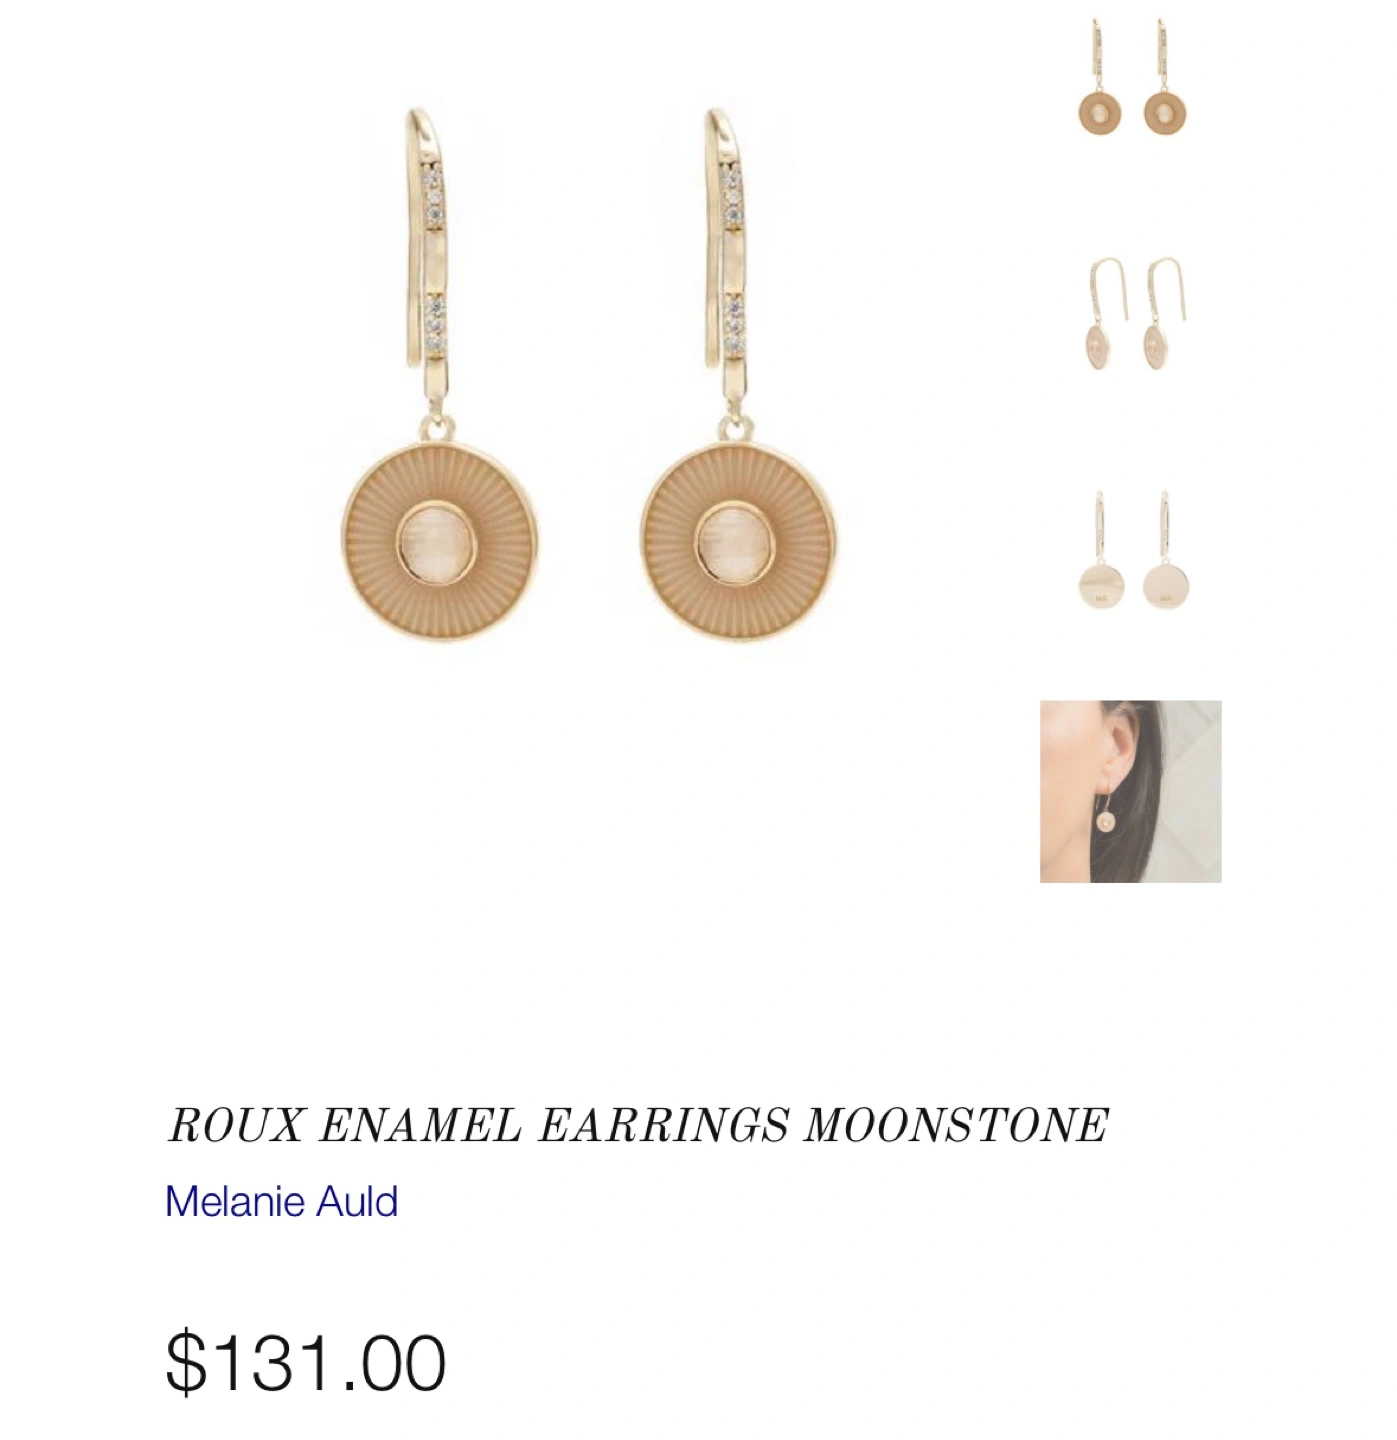Click the left earring in front-view thumbnail
Viewport: 1397px width, 1440px height.
[1099, 77]
